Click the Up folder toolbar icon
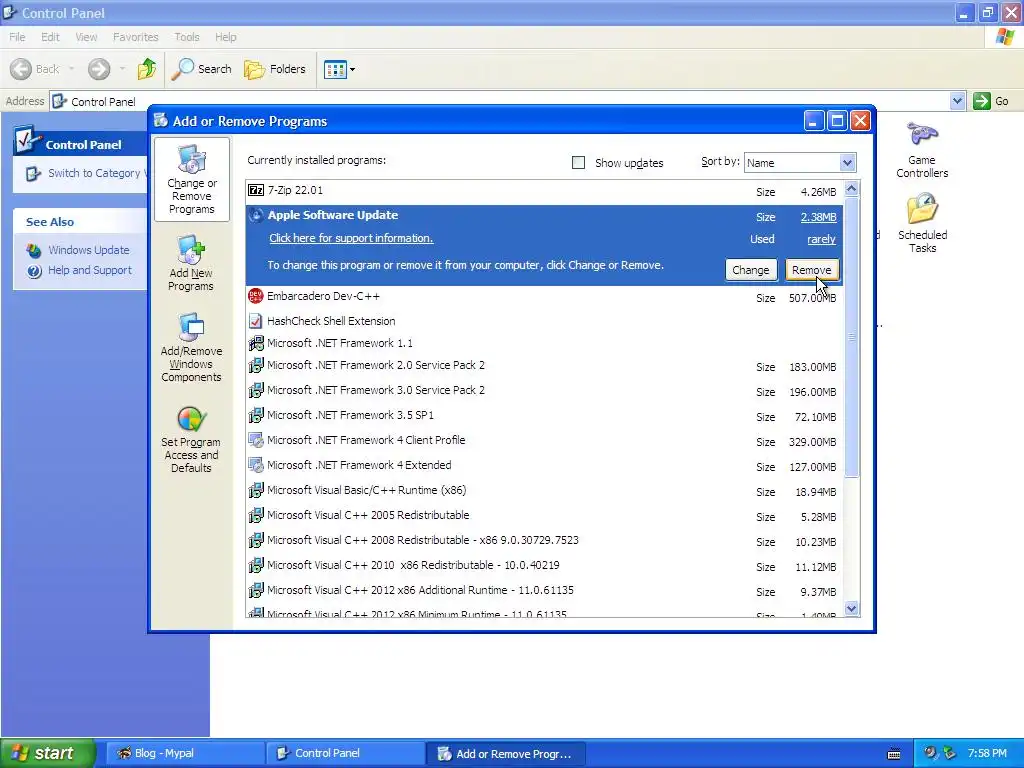1024x768 pixels. coord(147,69)
